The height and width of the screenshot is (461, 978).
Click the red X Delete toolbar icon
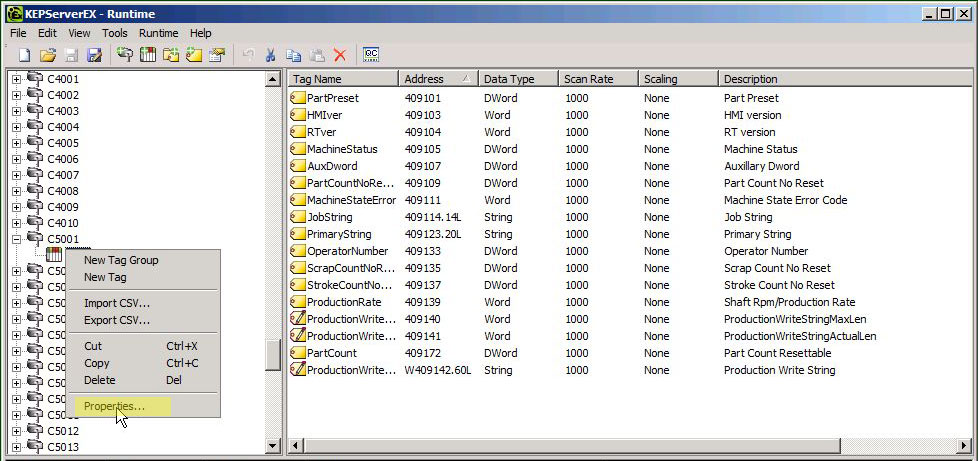[340, 55]
